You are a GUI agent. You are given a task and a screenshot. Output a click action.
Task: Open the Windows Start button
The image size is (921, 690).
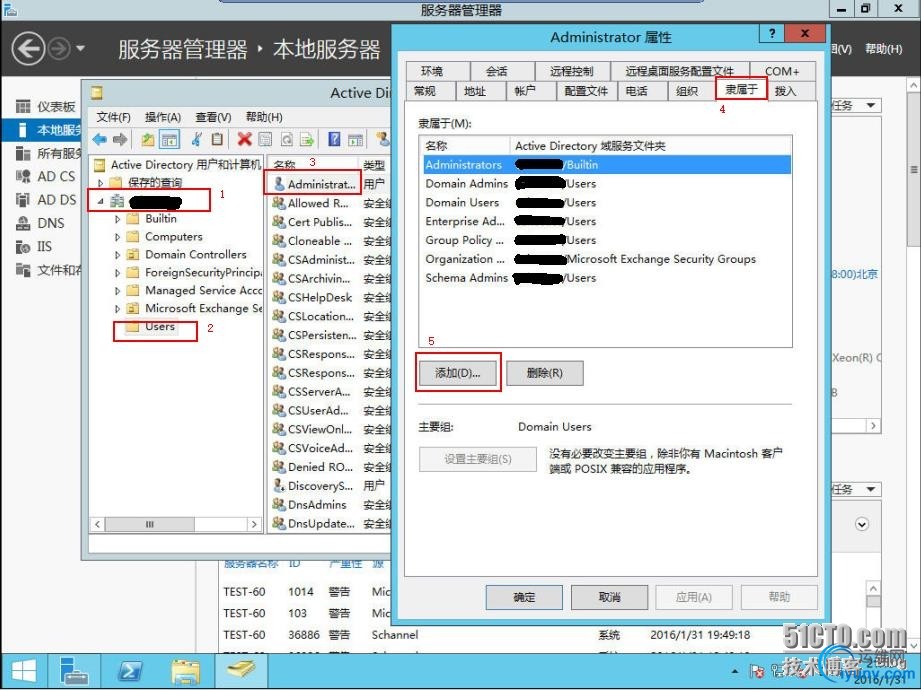pyautogui.click(x=23, y=671)
